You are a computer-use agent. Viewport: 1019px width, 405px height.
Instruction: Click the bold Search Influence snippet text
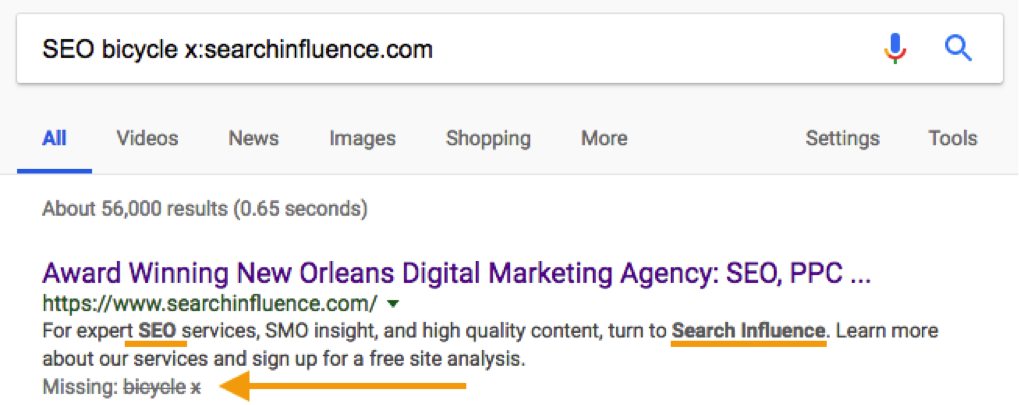749,330
